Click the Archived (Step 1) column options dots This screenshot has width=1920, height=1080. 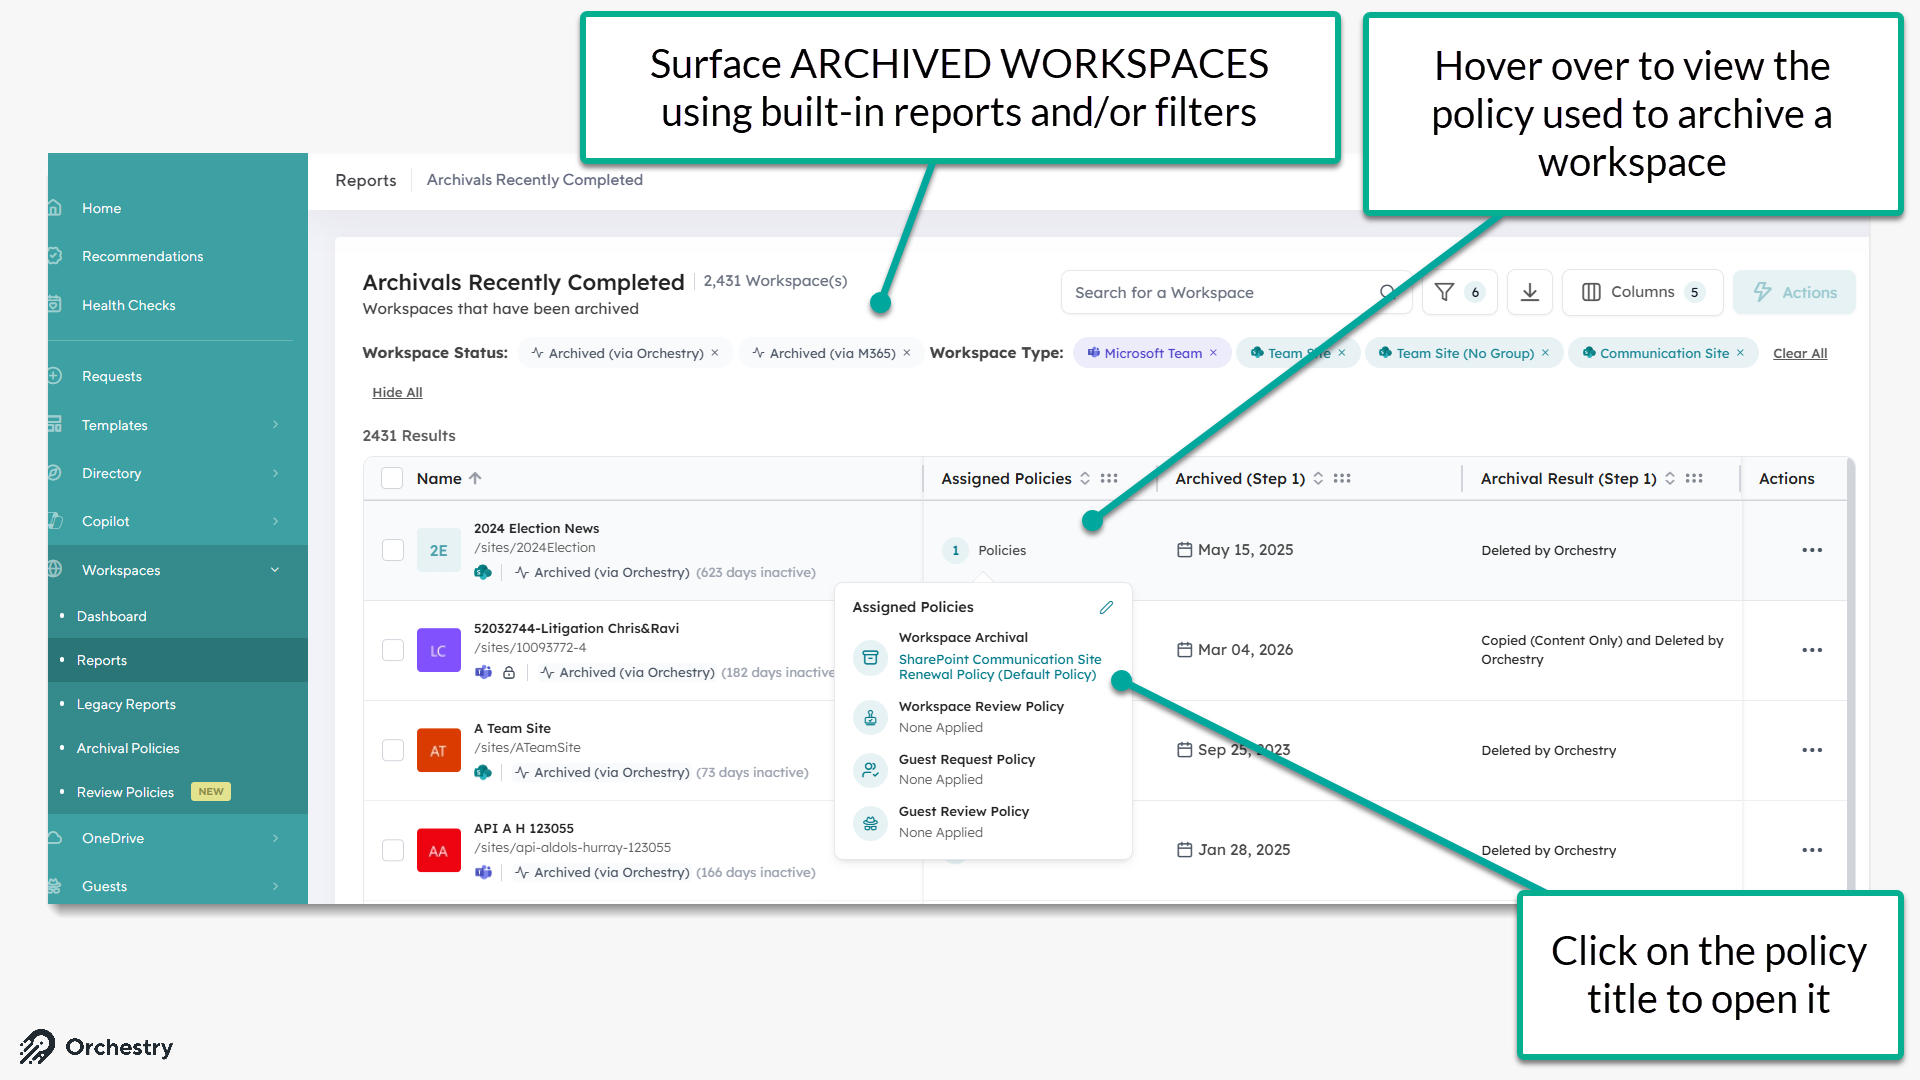[1342, 479]
